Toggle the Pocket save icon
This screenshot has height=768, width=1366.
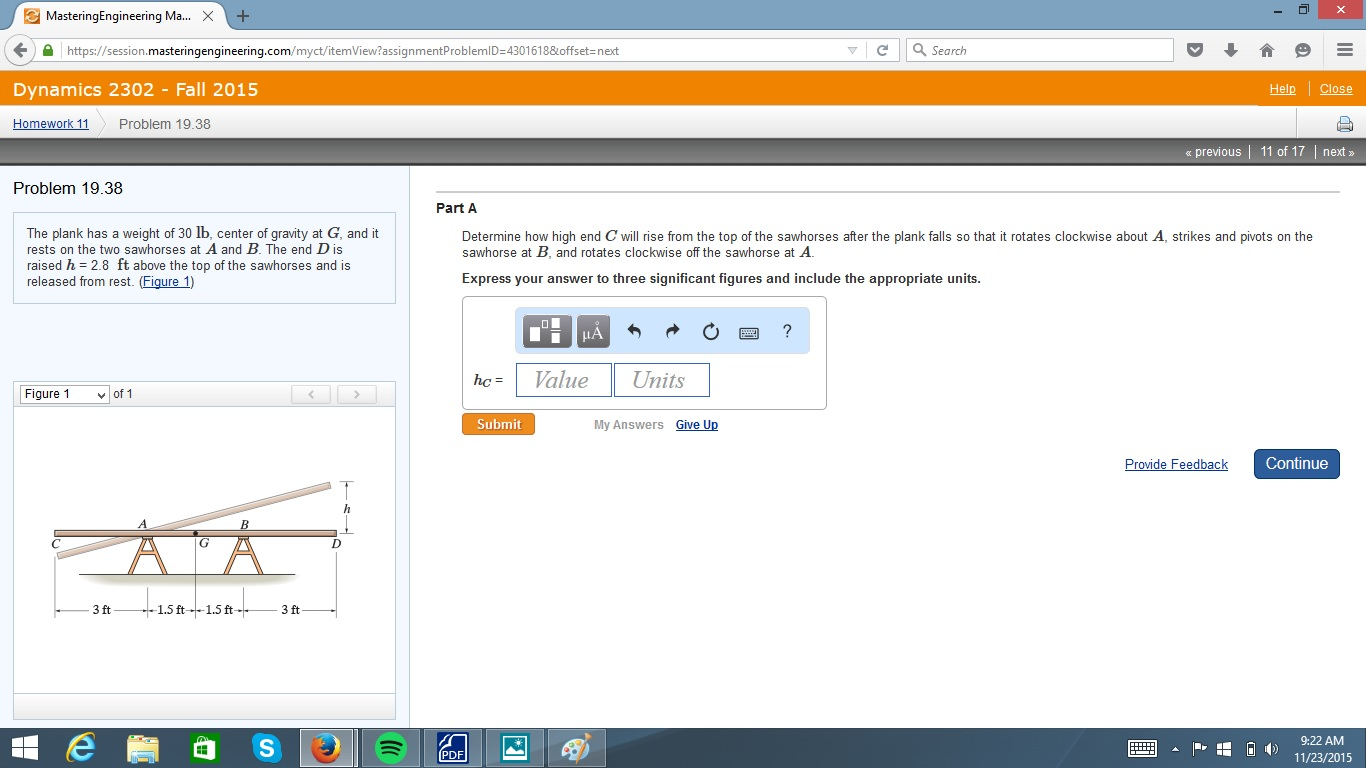tap(1194, 49)
